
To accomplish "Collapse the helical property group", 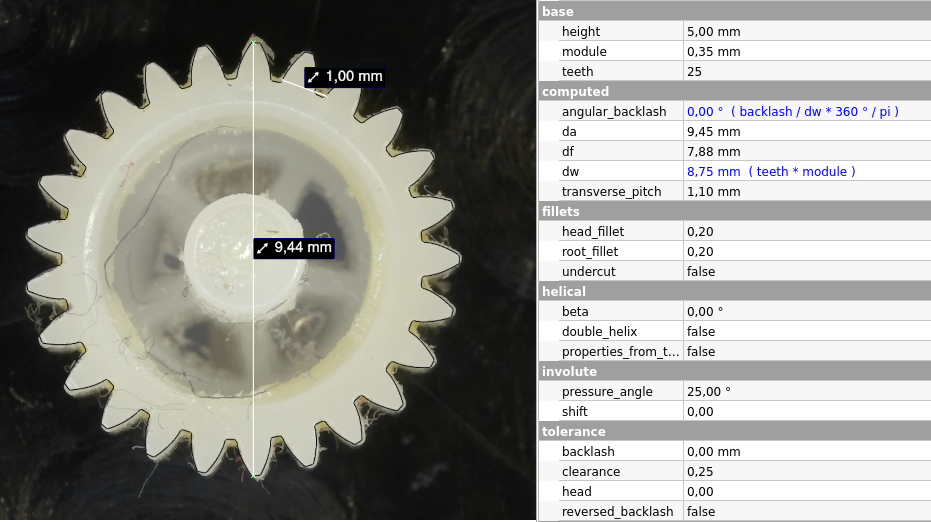I will click(x=563, y=291).
